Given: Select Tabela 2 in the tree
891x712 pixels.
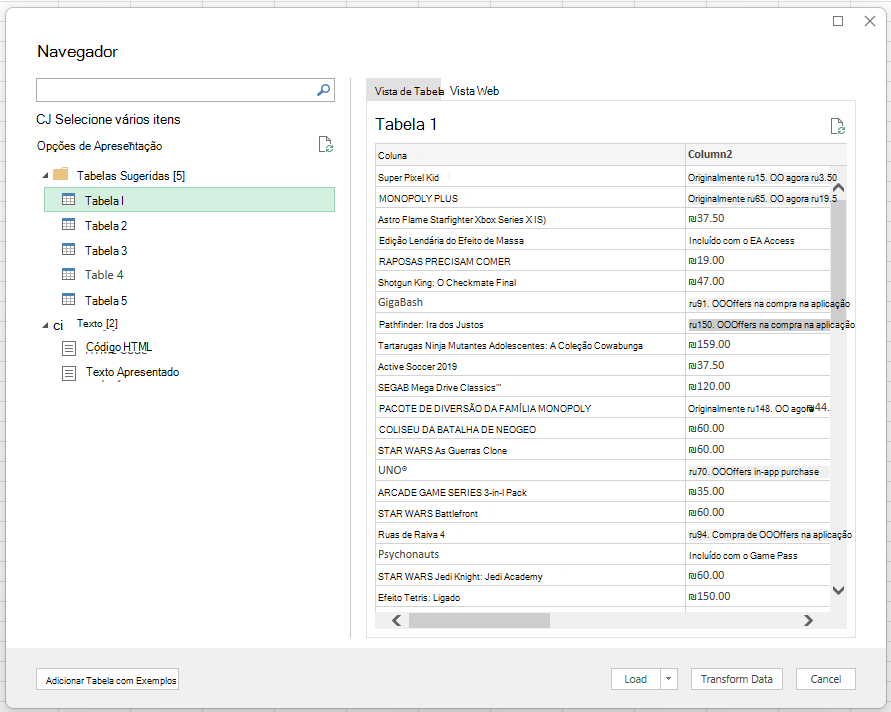Looking at the screenshot, I should 106,226.
